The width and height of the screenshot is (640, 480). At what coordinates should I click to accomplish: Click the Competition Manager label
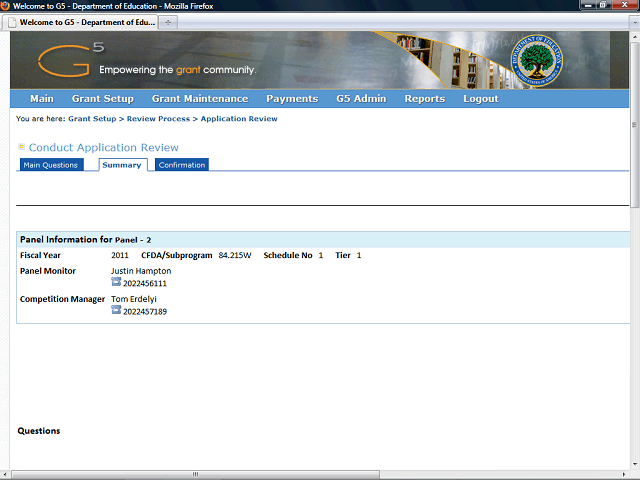[62, 299]
